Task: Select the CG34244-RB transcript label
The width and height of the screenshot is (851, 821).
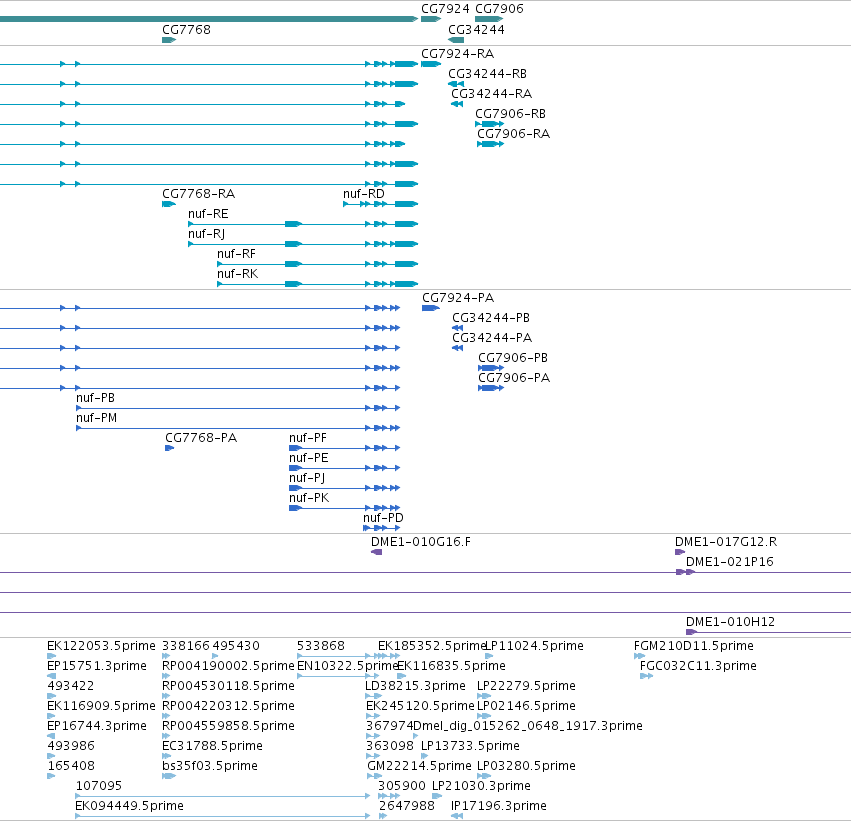Action: point(487,74)
